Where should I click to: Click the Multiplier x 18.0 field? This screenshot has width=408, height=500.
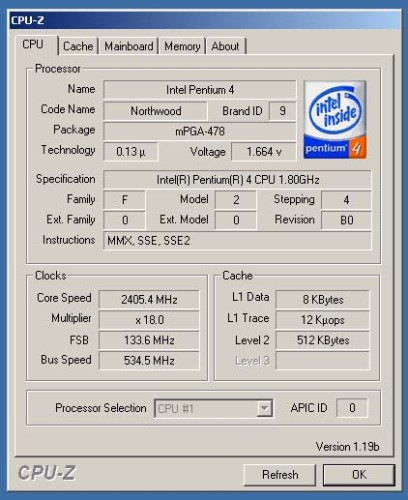coord(149,320)
